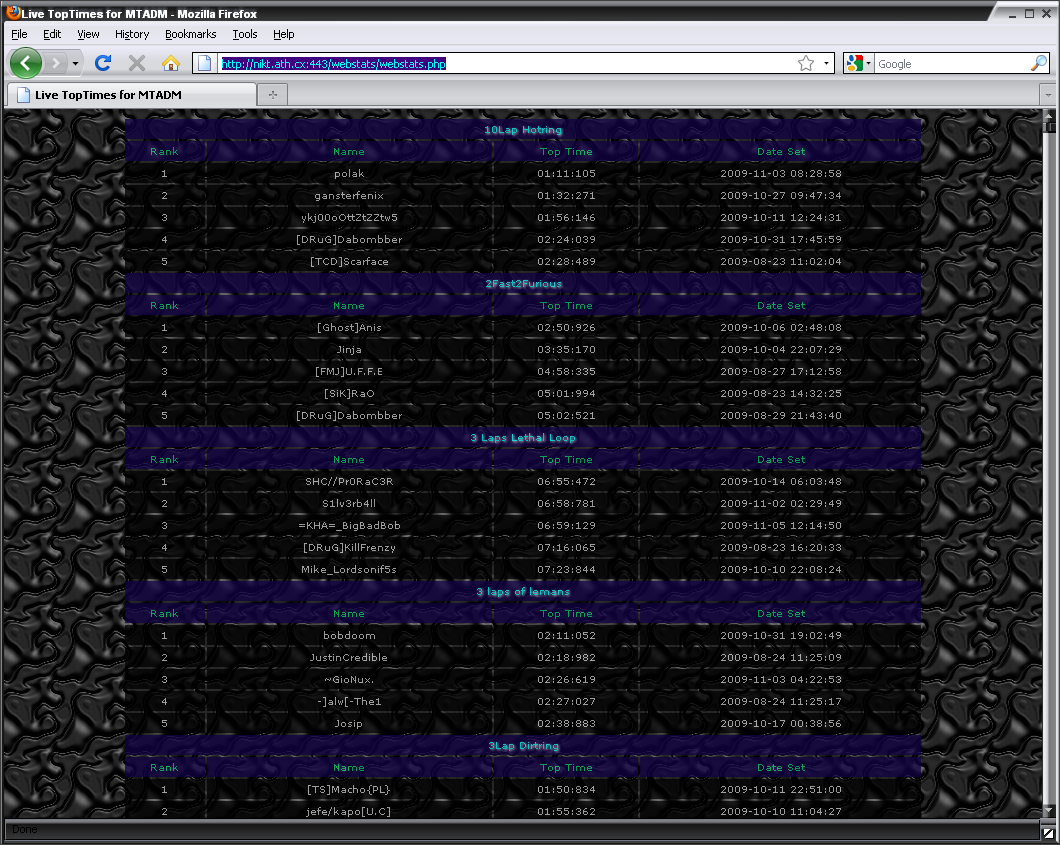Click the webstats URL in the address bar

(334, 64)
